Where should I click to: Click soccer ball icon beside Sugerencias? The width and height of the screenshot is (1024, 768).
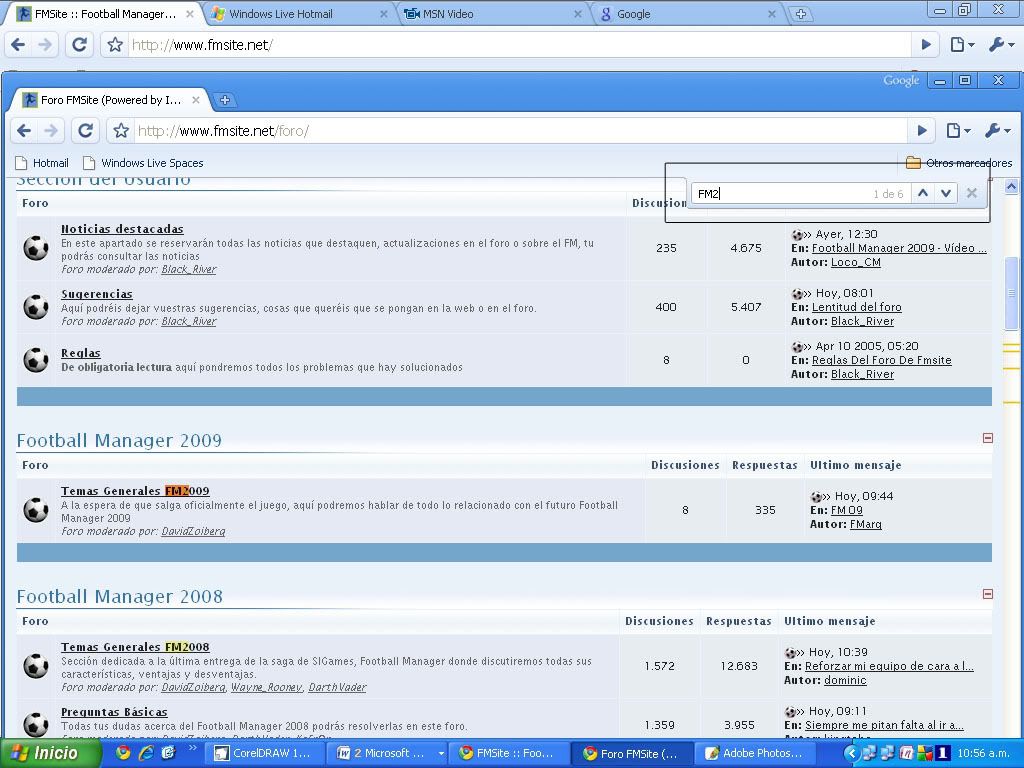(36, 306)
